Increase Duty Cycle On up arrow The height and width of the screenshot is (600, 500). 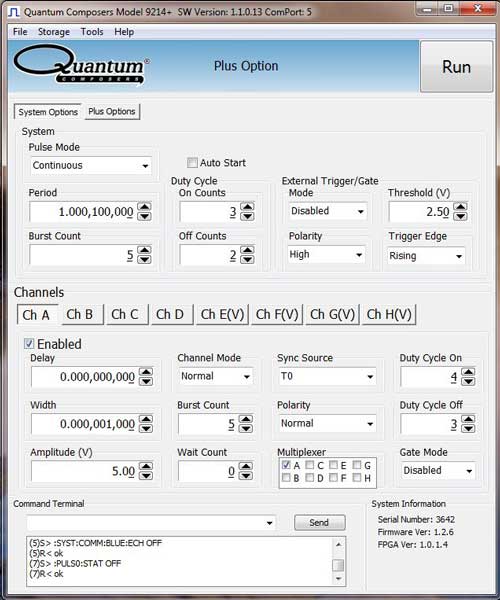pyautogui.click(x=468, y=372)
